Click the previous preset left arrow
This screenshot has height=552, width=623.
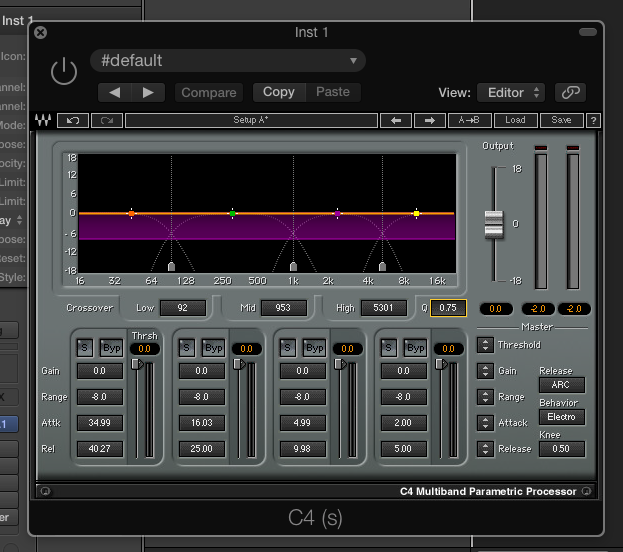[114, 92]
